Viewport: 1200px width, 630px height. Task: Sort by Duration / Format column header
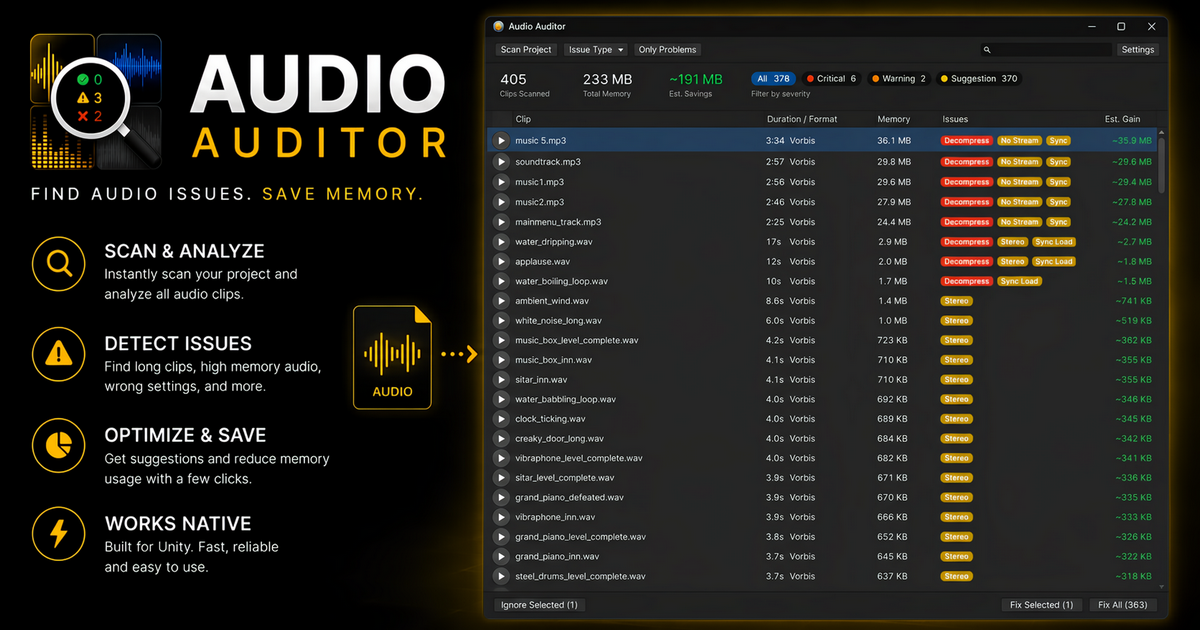tap(802, 119)
